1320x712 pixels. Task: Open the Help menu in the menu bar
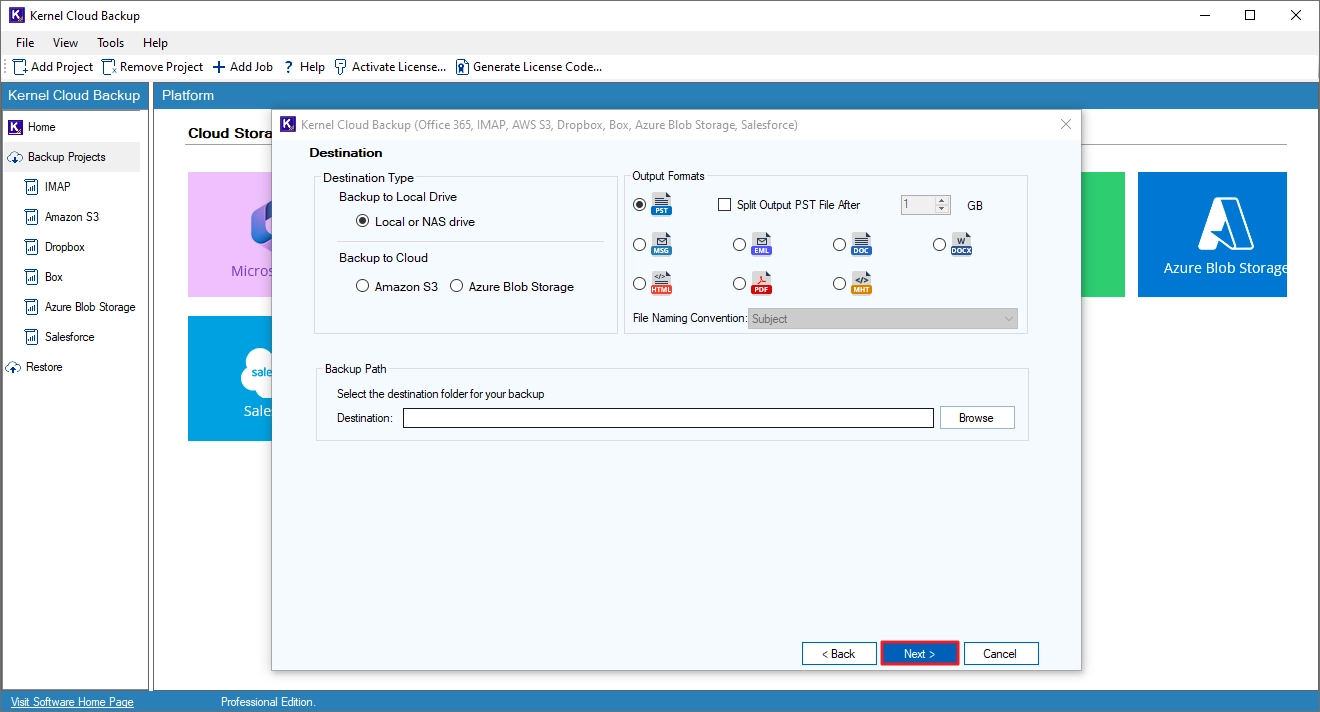[x=155, y=43]
